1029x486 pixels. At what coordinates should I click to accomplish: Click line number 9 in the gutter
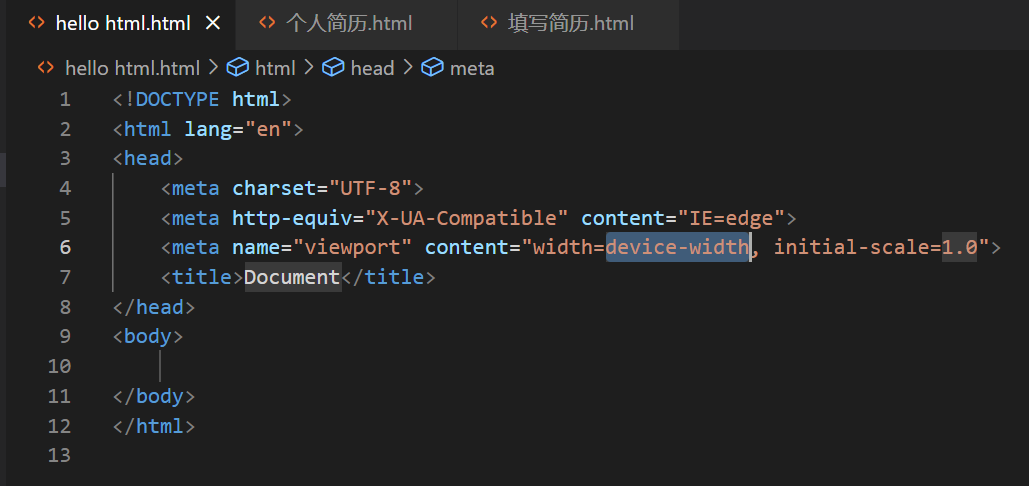64,336
